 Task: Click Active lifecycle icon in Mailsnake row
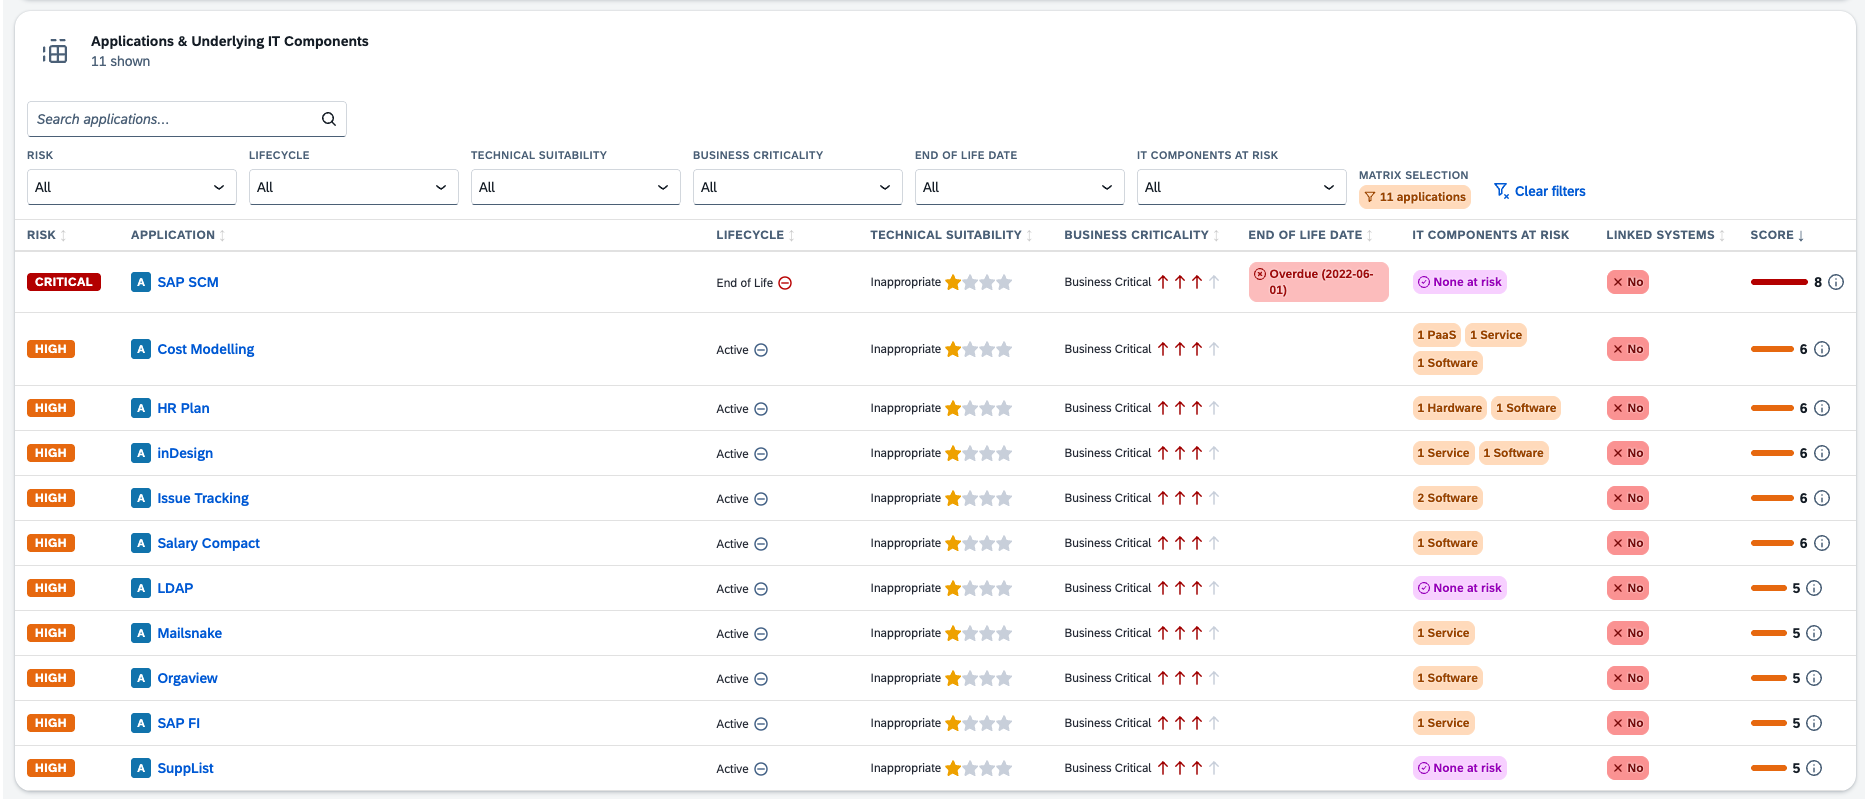tap(761, 634)
